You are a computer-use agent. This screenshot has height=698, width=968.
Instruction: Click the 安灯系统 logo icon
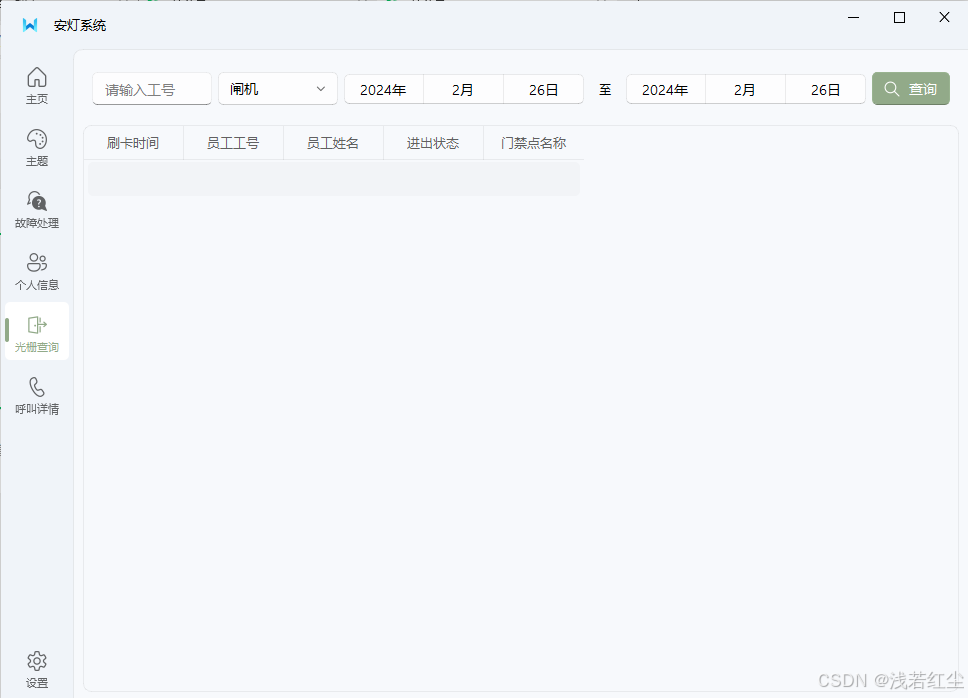[x=29, y=25]
